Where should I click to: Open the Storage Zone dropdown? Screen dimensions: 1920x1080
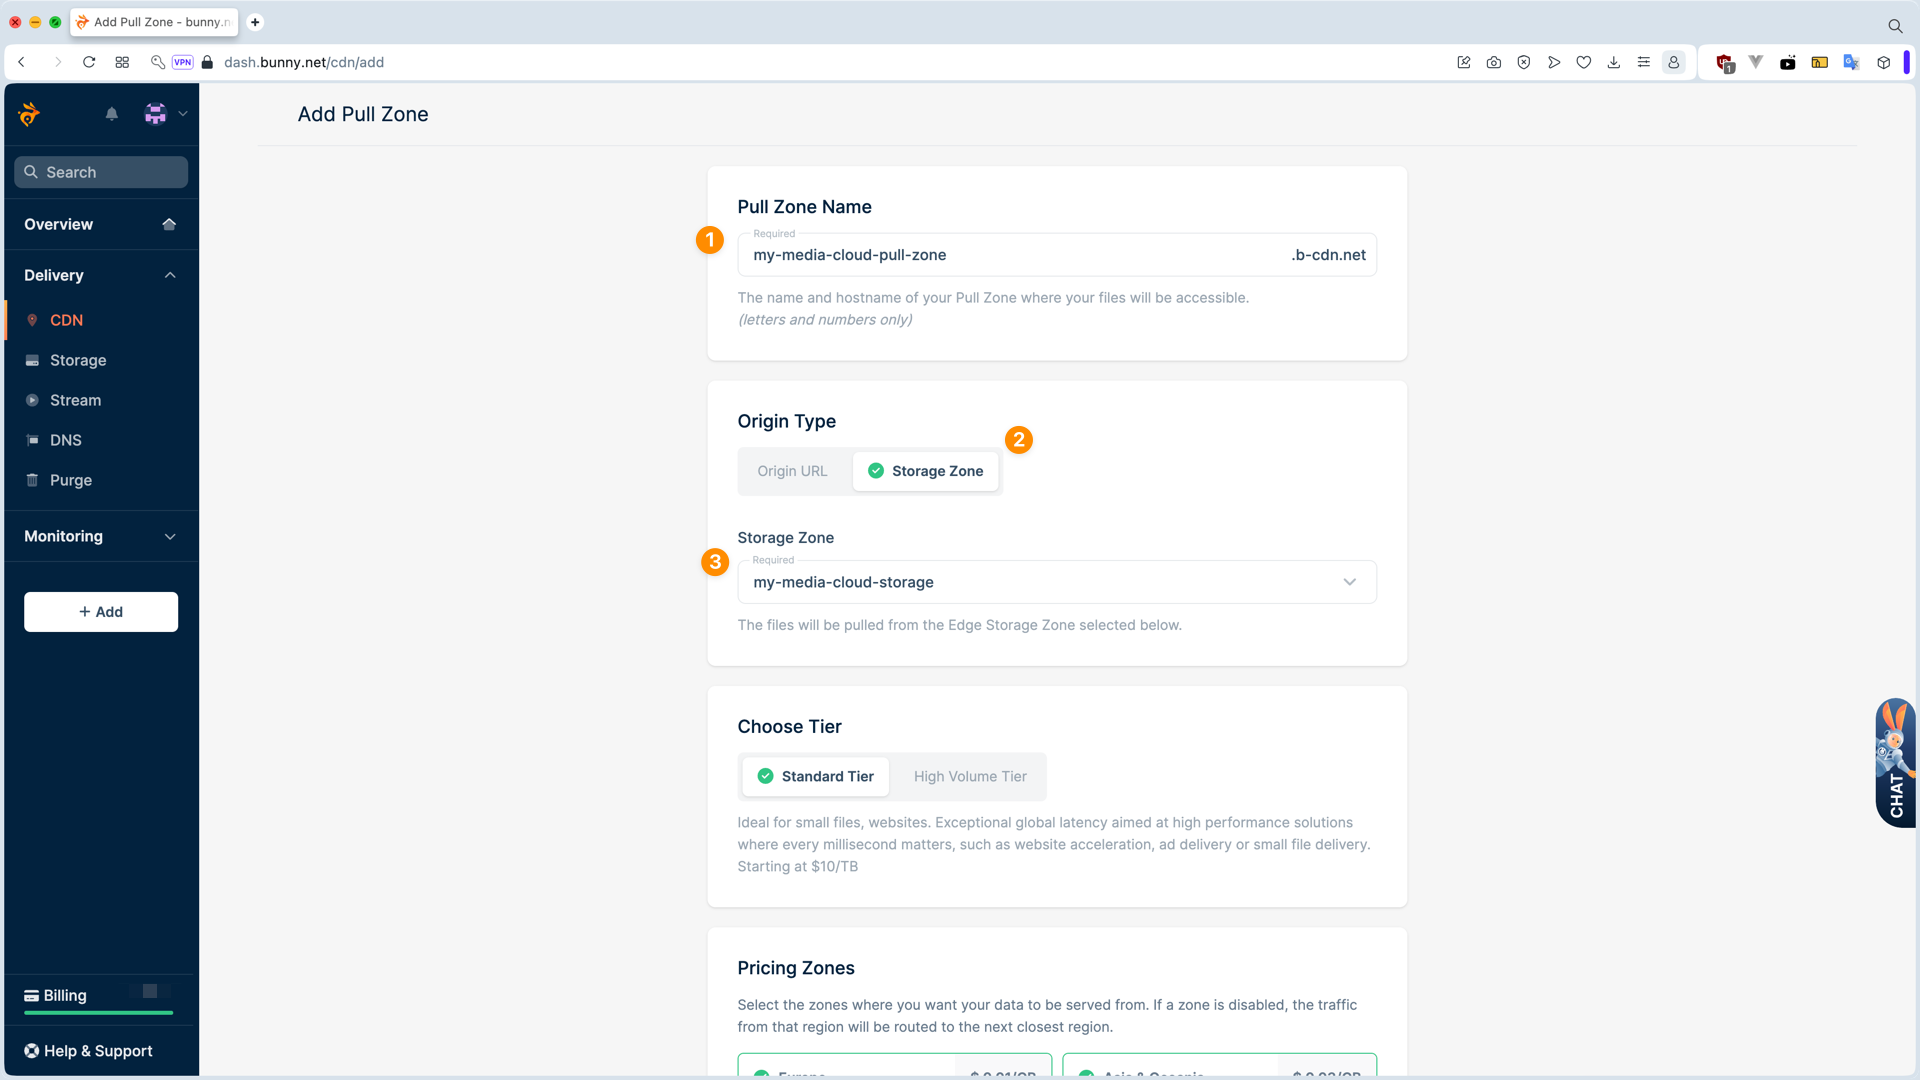click(x=1057, y=582)
